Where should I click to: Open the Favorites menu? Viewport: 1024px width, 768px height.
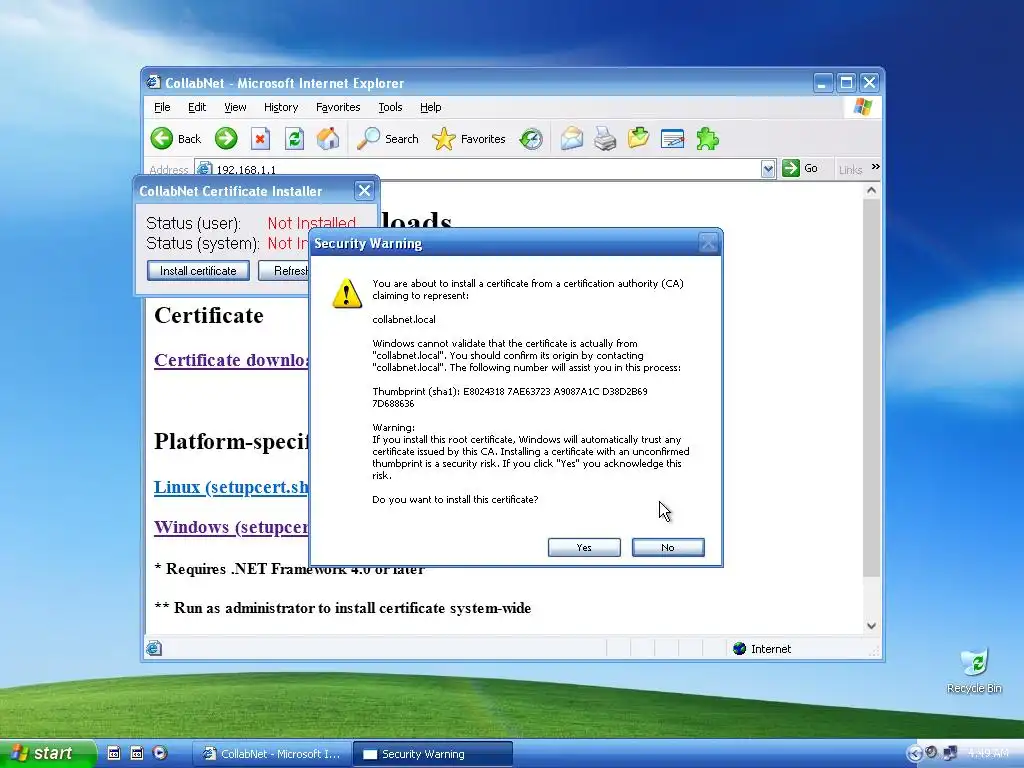pos(338,107)
